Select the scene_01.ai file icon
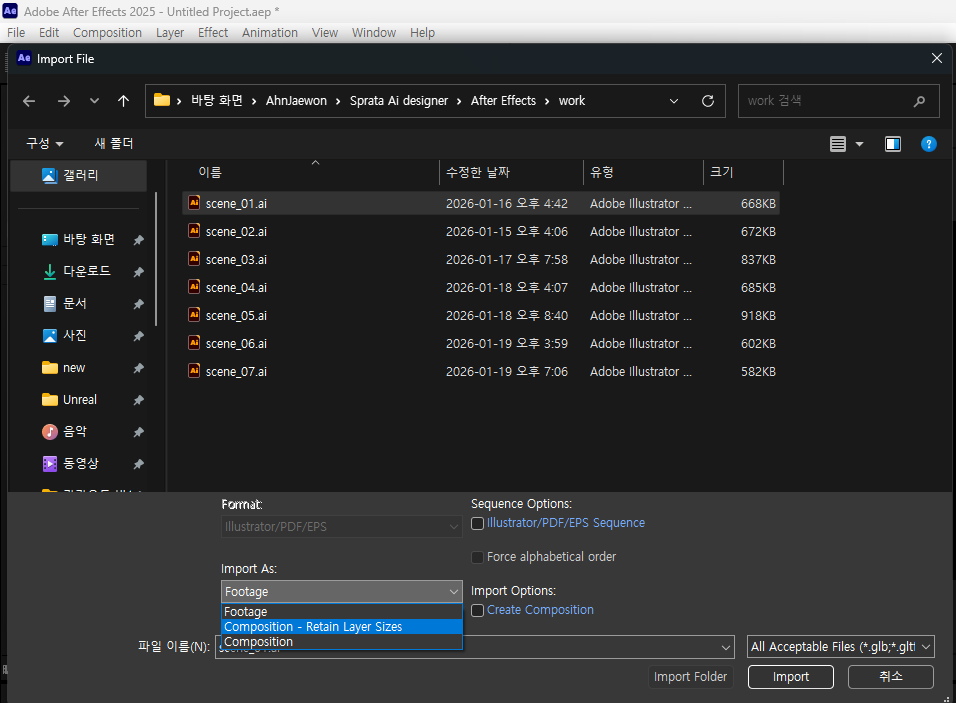This screenshot has width=956, height=703. (x=194, y=203)
